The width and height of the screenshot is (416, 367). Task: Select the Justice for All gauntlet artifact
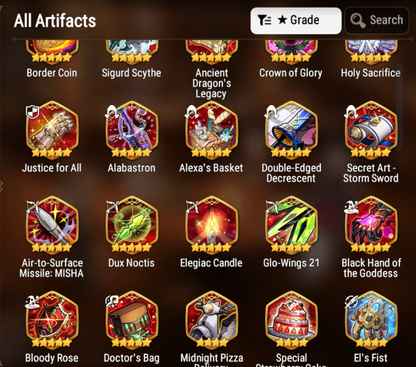52,131
